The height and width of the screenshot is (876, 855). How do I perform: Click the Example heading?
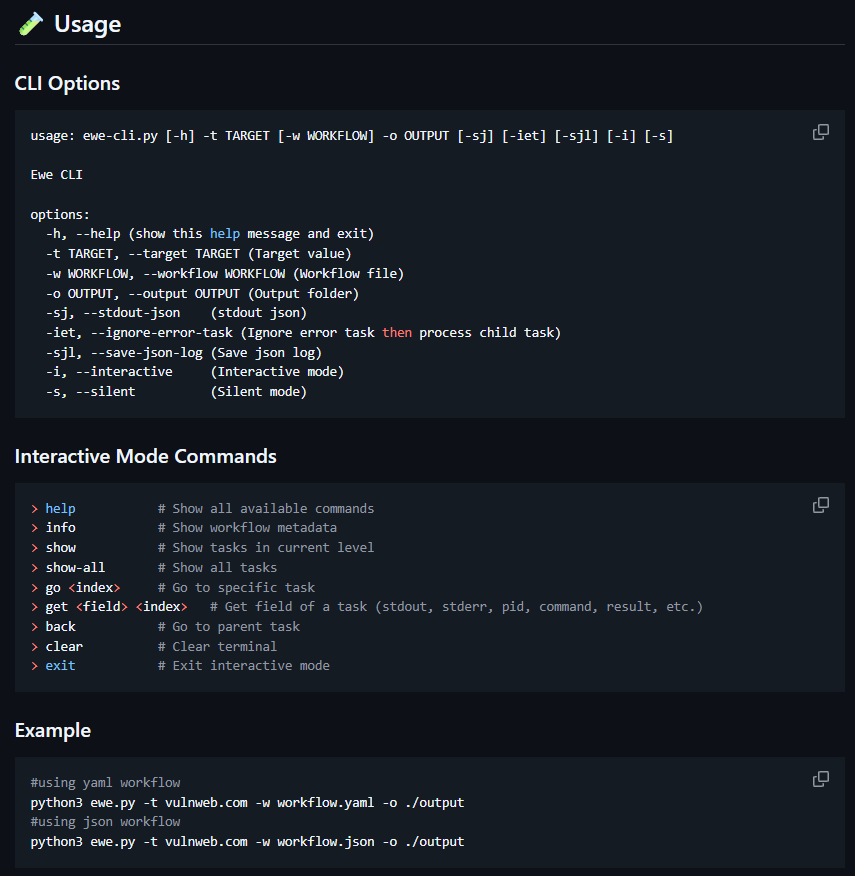point(53,730)
